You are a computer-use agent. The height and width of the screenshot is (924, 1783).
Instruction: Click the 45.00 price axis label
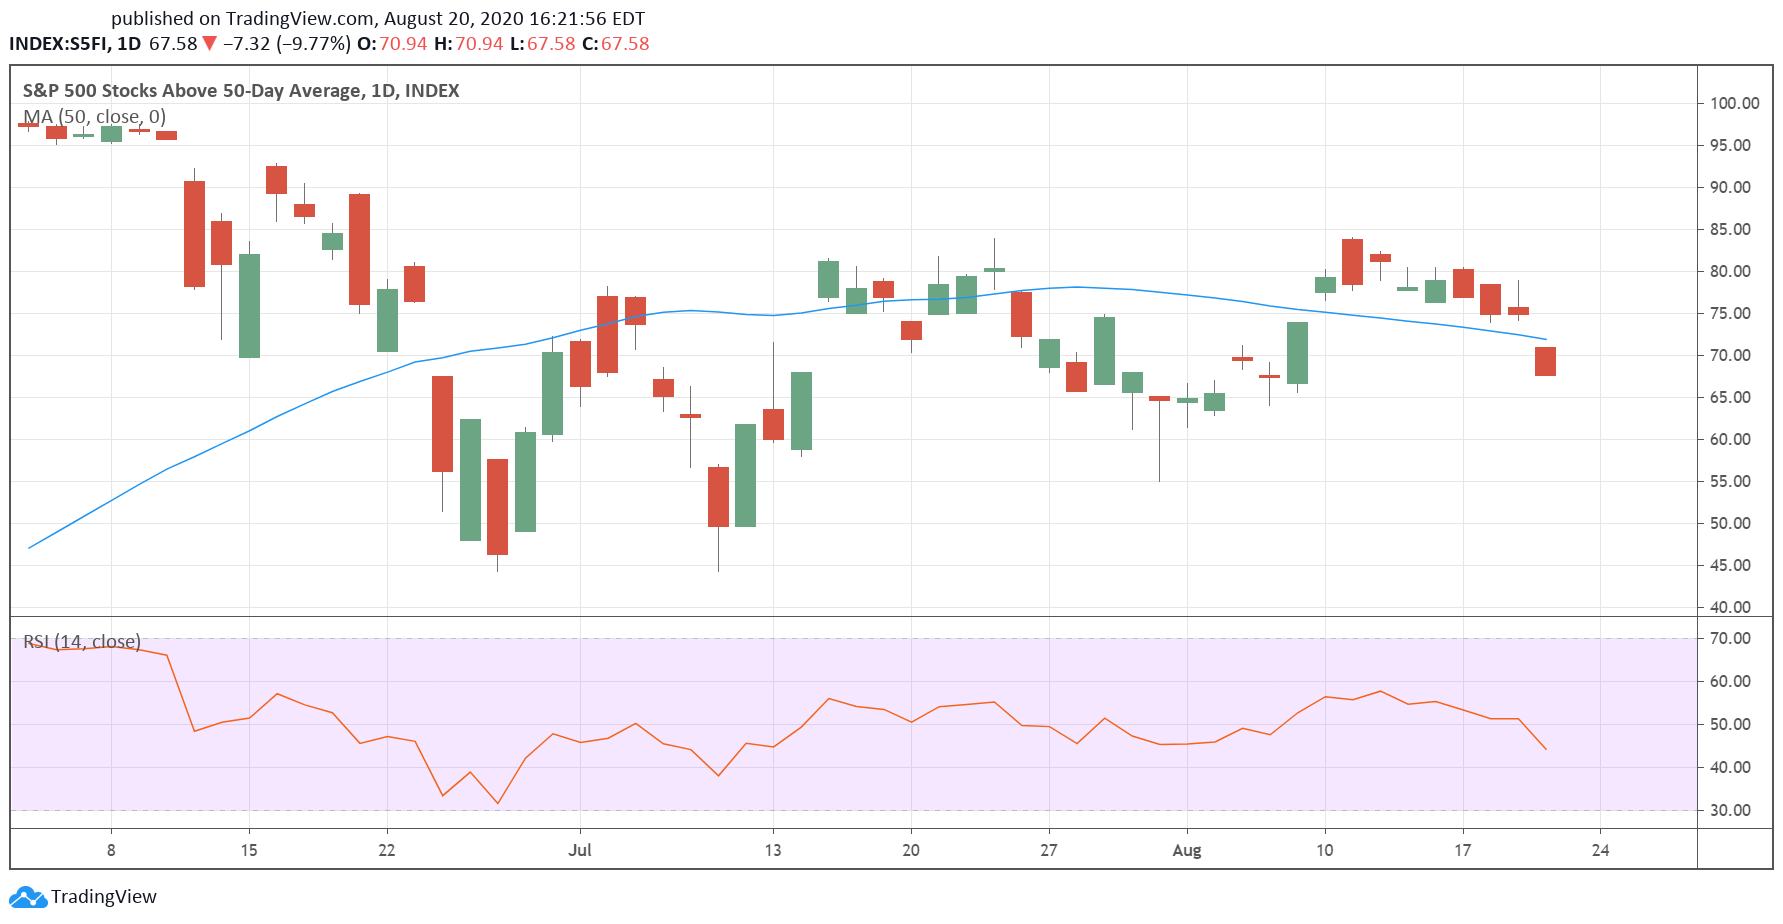coord(1731,565)
